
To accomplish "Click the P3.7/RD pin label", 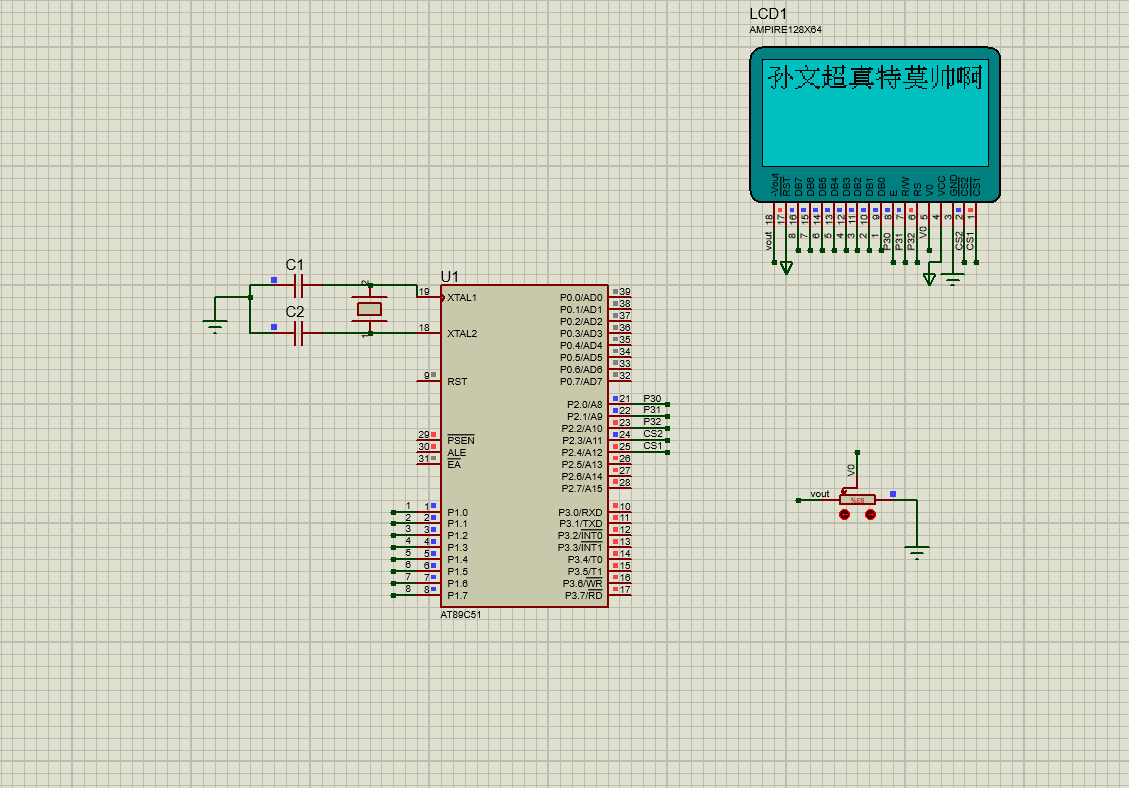I will pyautogui.click(x=583, y=596).
